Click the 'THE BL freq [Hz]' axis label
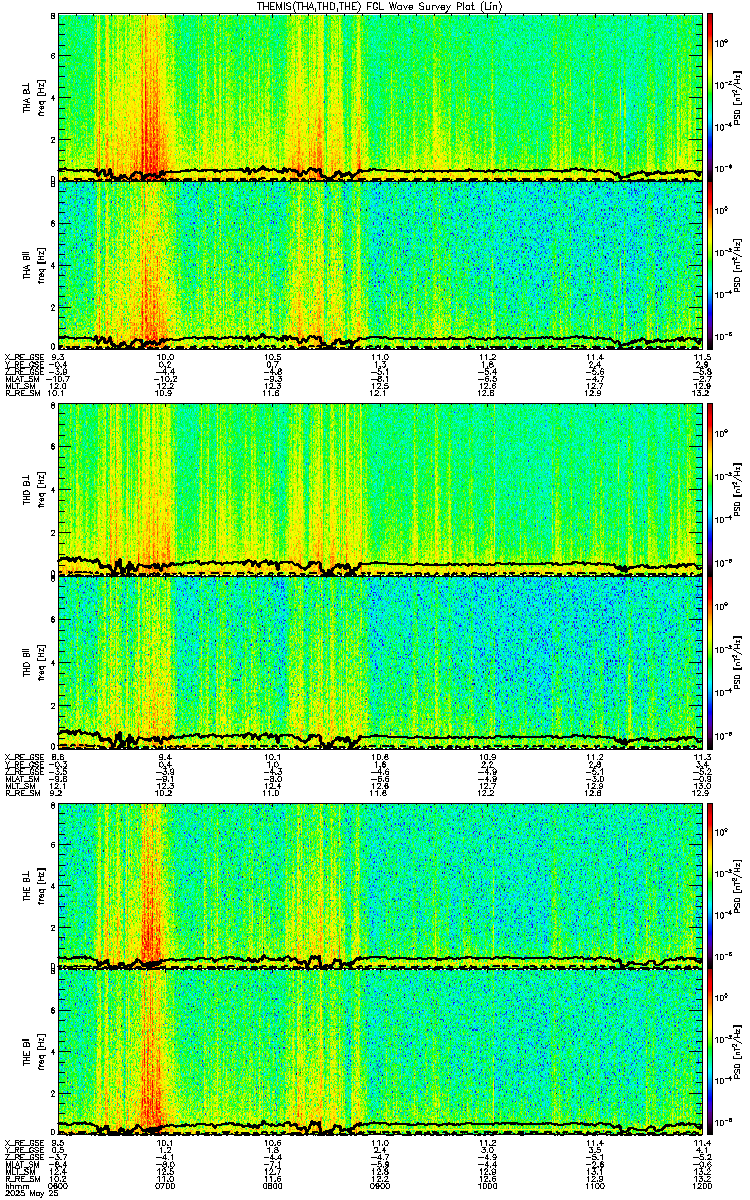Image resolution: width=750 pixels, height=1200 pixels. pyautogui.click(x=33, y=885)
